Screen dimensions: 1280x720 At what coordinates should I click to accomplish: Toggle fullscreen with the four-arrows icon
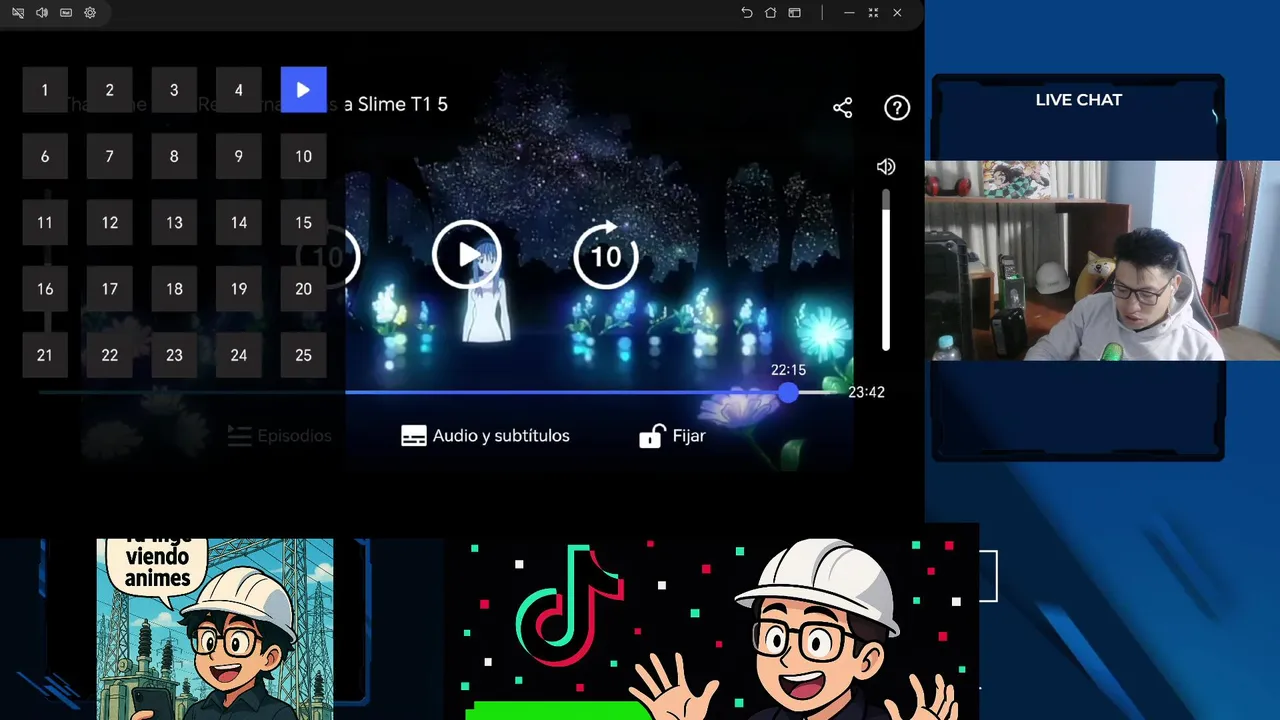[873, 13]
